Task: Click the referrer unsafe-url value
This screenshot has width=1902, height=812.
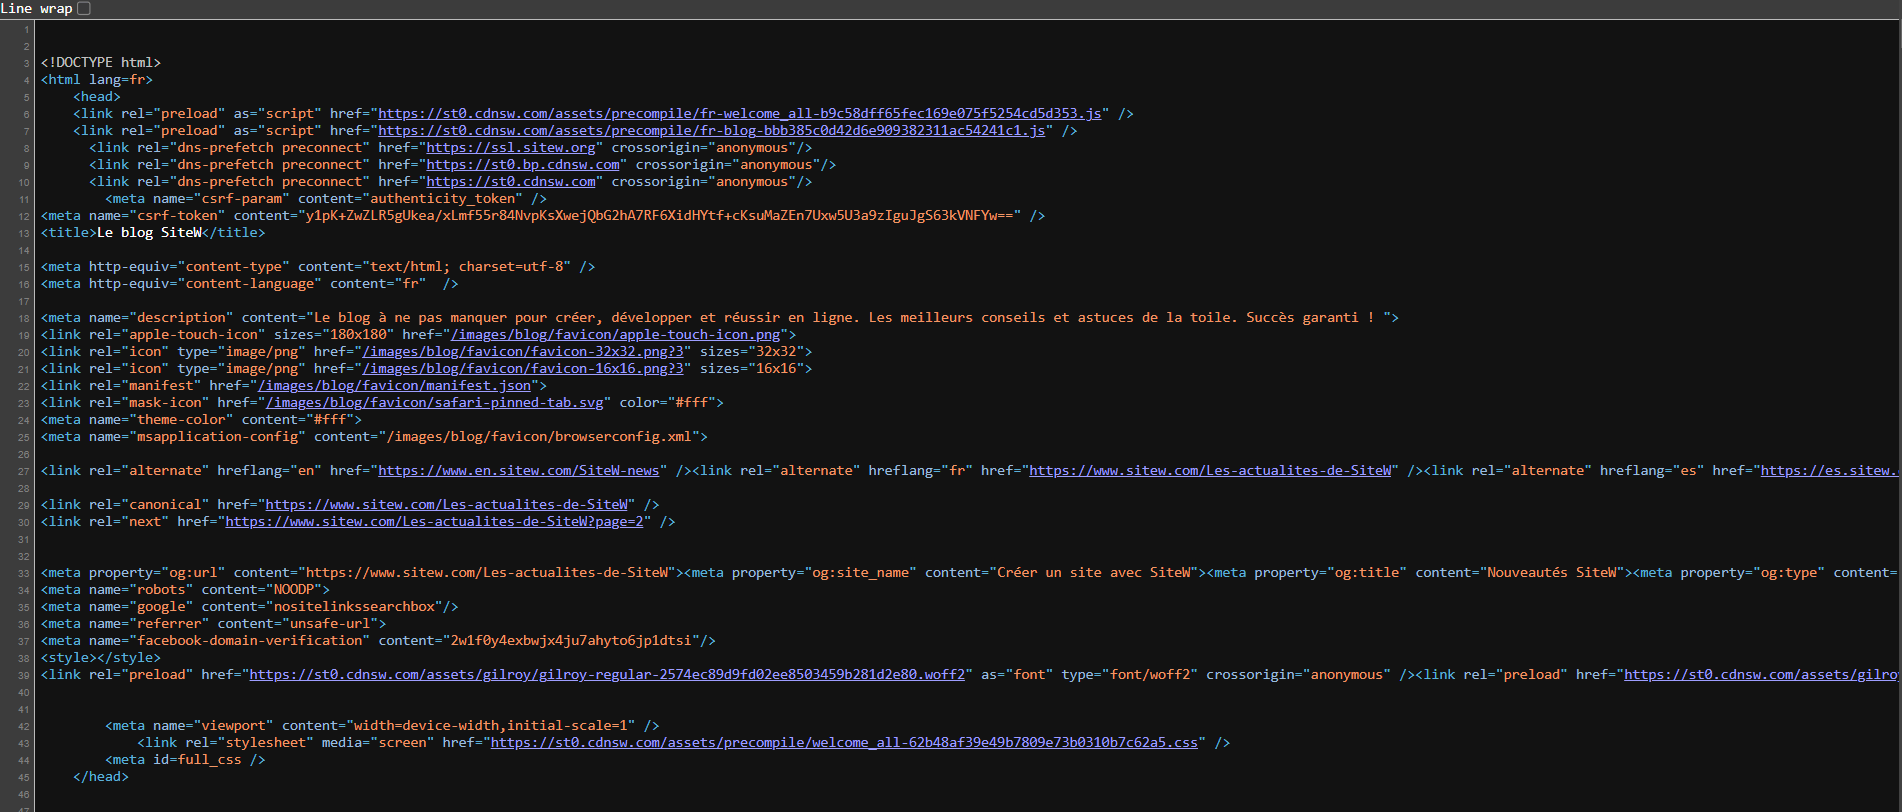Action: coord(330,624)
